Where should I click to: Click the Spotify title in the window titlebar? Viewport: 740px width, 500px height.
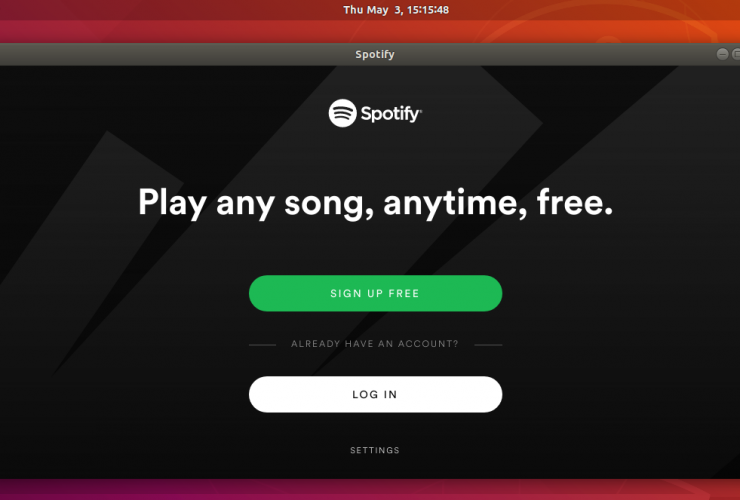(x=375, y=54)
